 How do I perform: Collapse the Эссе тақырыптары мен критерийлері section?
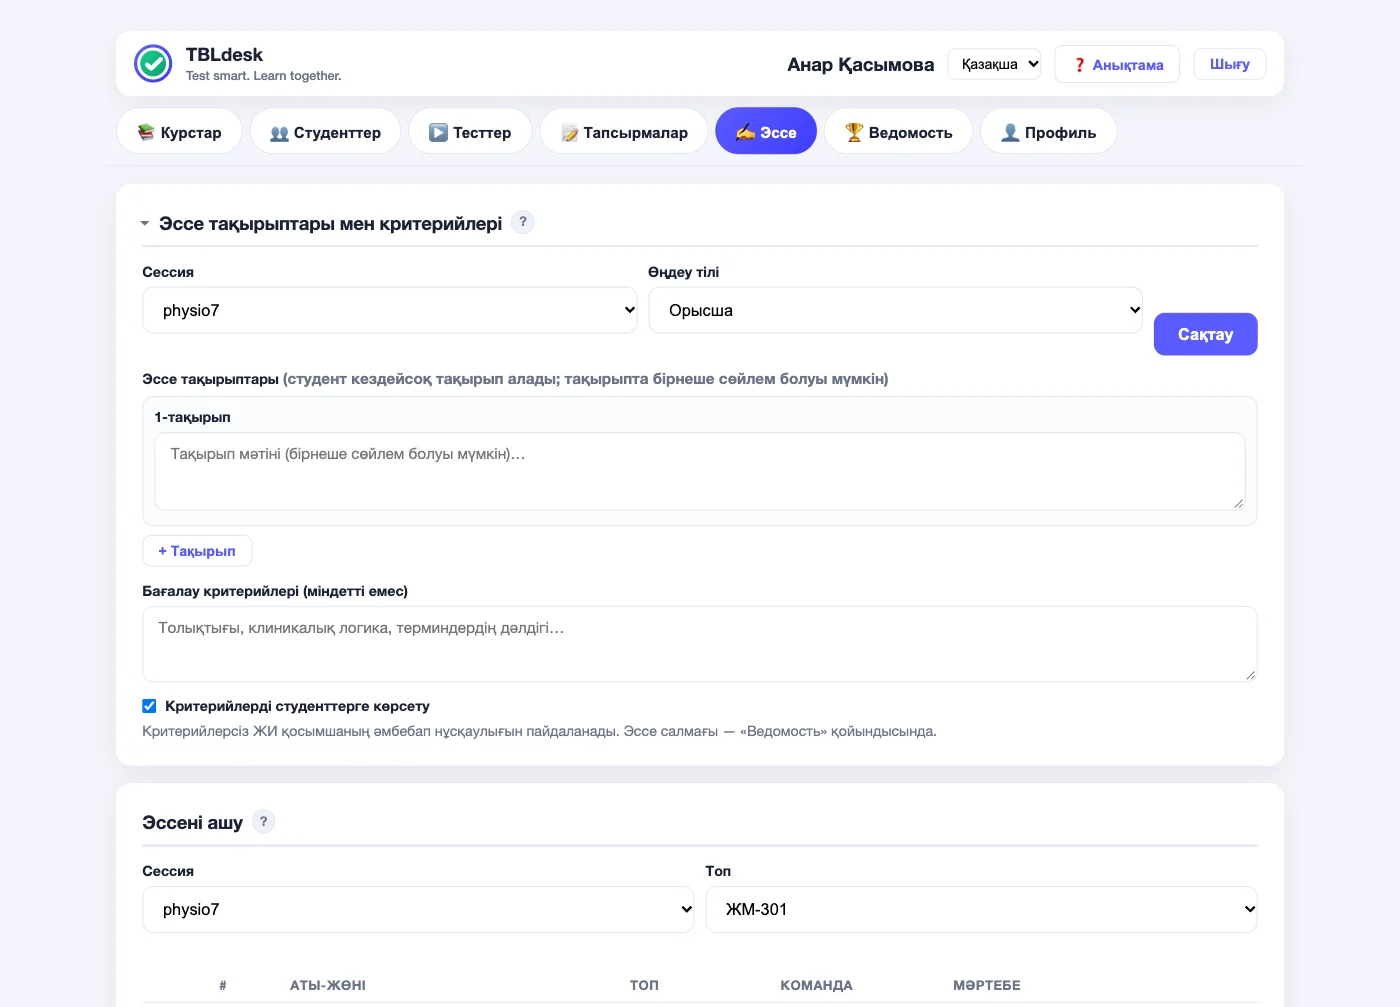point(145,223)
